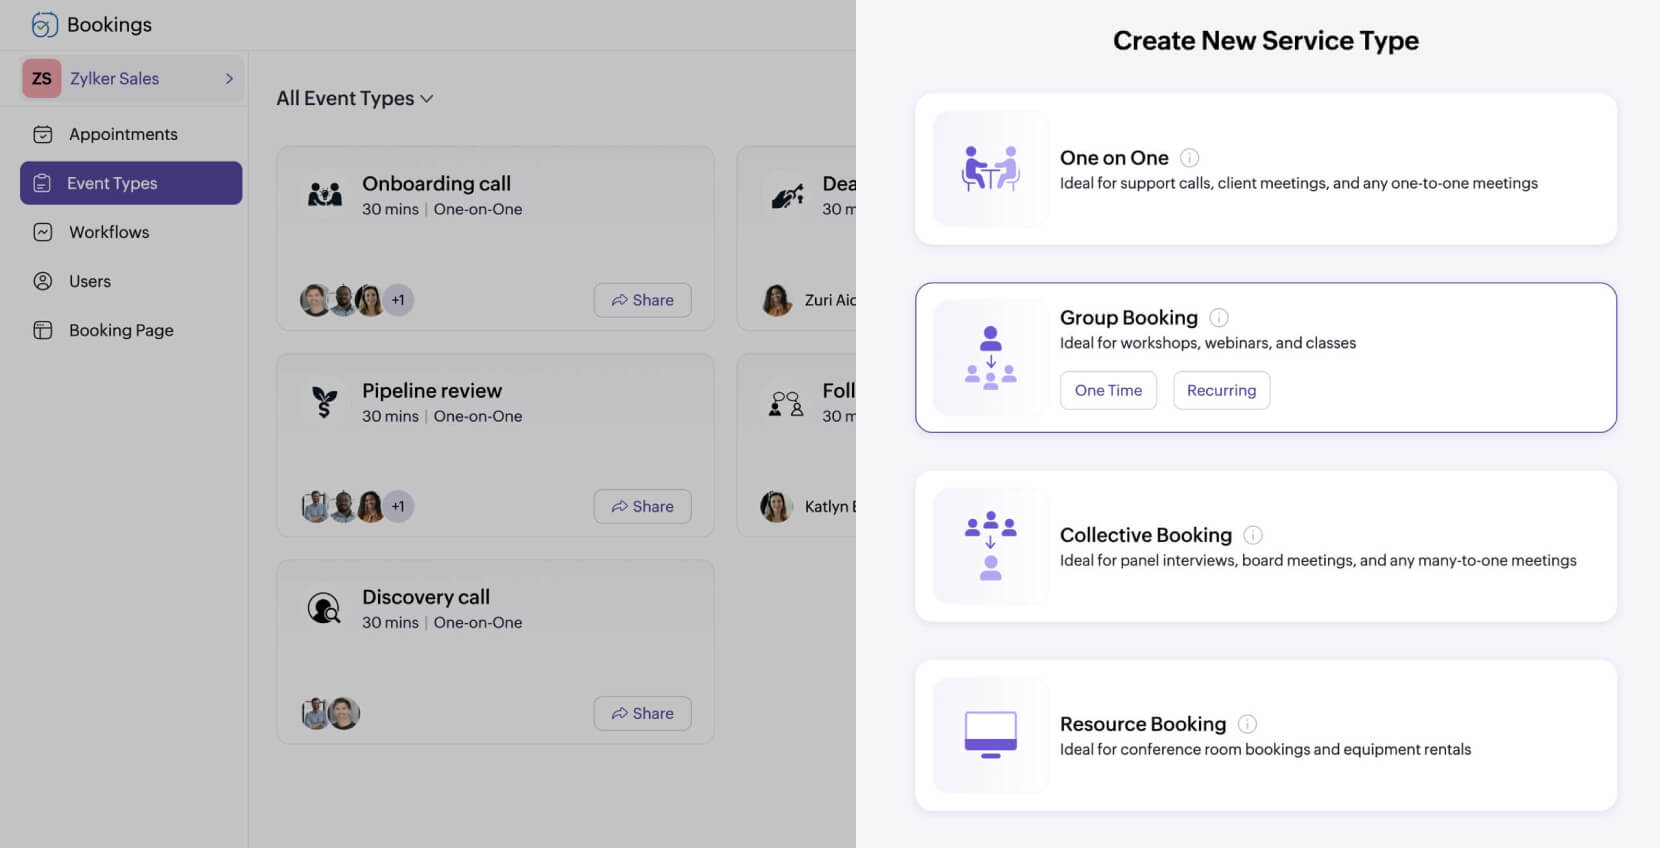Show info for Collective Booking
This screenshot has width=1660, height=848.
[x=1253, y=535]
